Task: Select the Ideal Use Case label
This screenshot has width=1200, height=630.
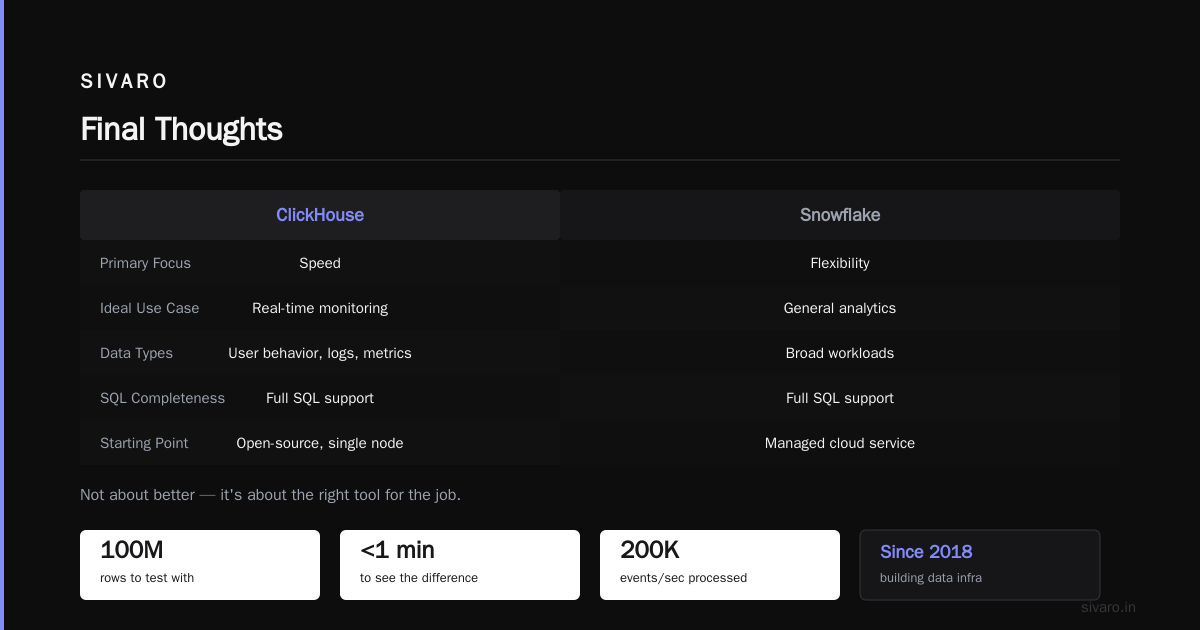Action: [149, 308]
